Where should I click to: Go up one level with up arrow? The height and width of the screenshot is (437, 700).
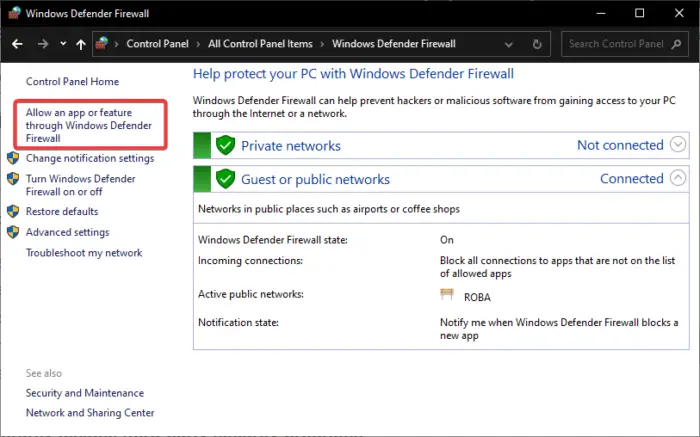click(x=81, y=44)
